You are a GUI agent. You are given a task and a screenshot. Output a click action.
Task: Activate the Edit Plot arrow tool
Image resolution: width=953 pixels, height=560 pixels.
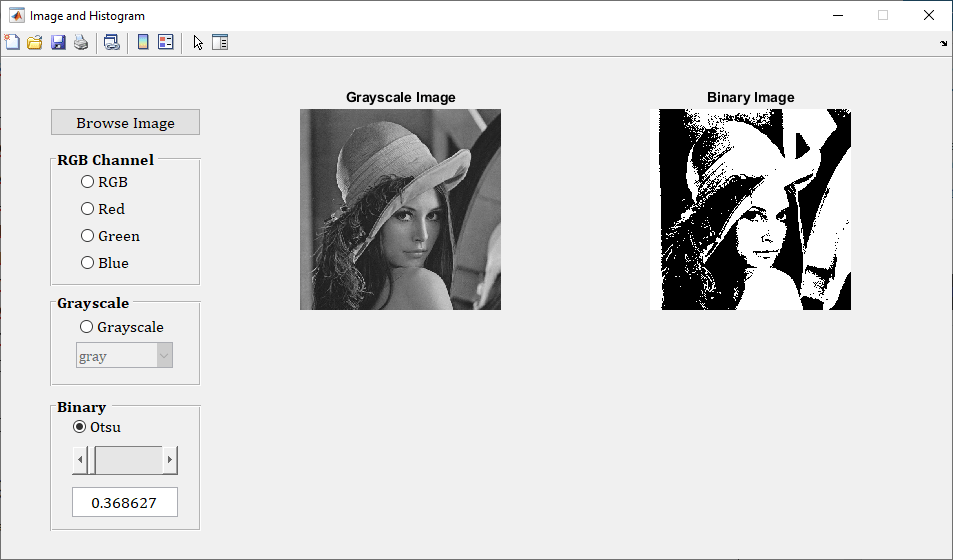(x=198, y=42)
